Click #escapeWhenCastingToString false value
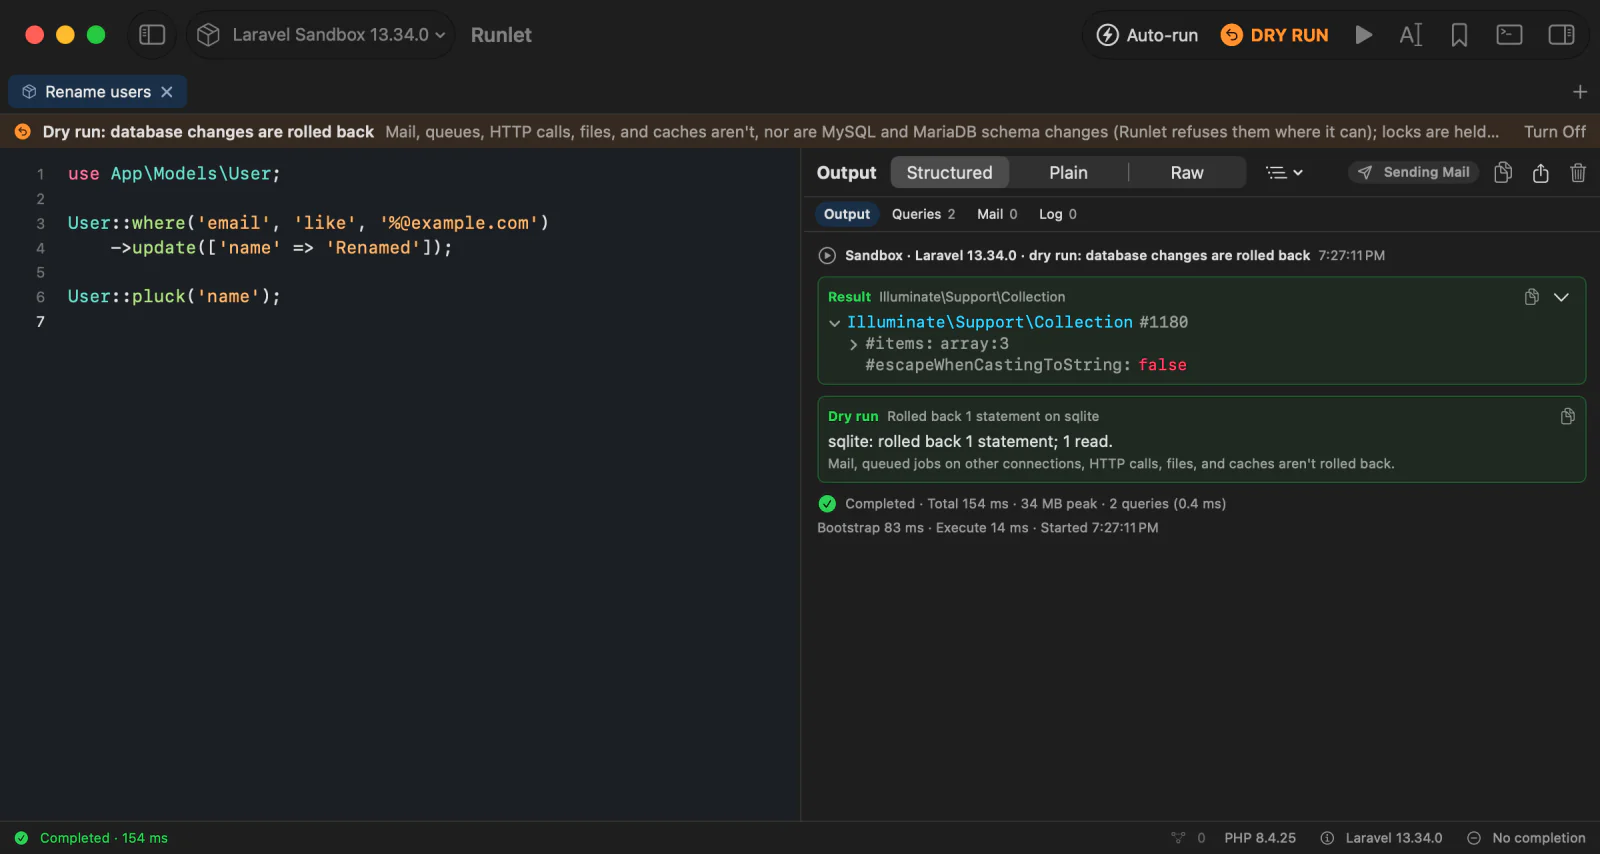The height and width of the screenshot is (854, 1600). pos(1162,365)
